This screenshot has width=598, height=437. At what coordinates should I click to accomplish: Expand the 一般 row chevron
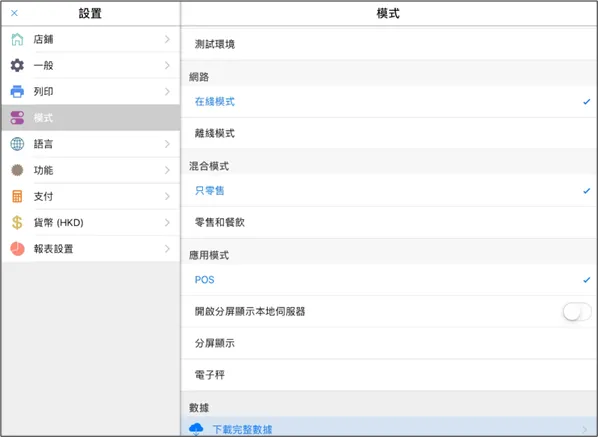pos(167,65)
